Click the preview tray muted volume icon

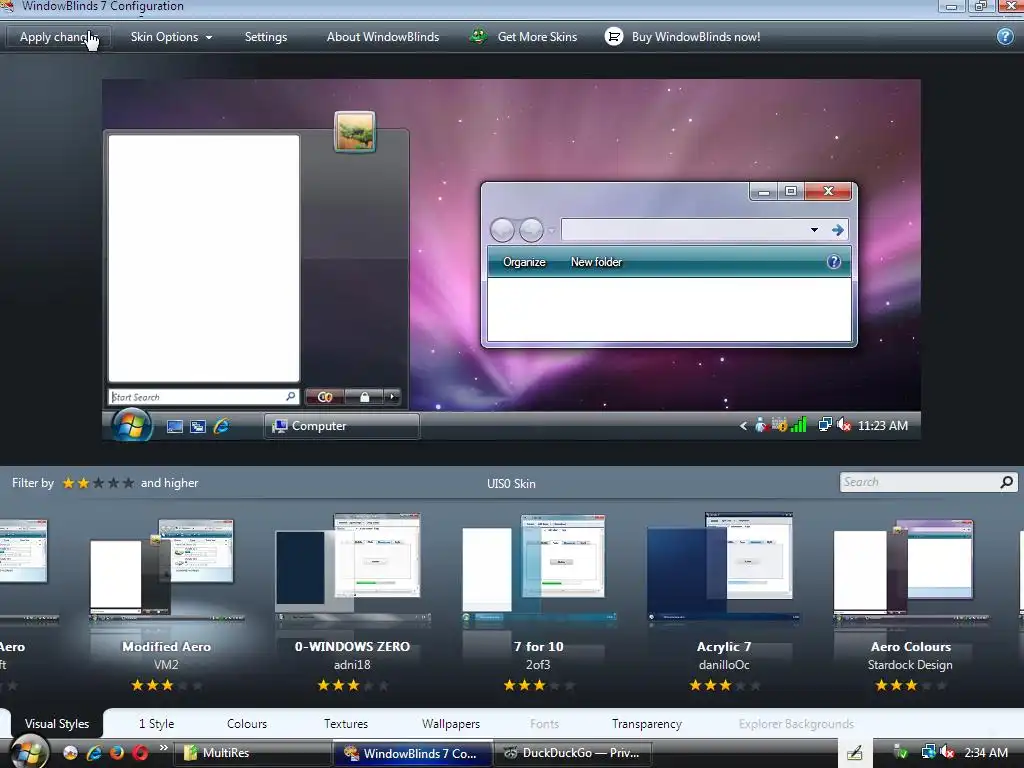844,425
